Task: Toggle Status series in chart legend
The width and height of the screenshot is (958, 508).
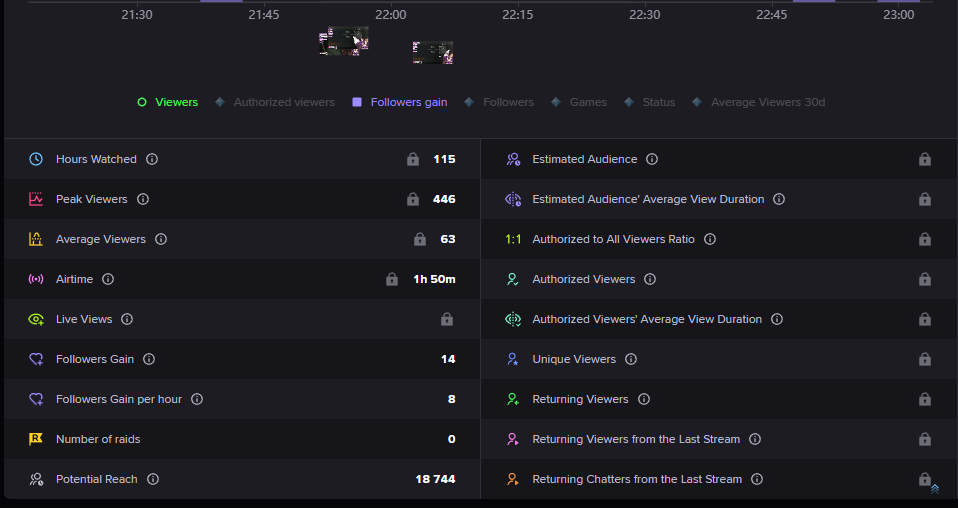Action: [x=649, y=102]
